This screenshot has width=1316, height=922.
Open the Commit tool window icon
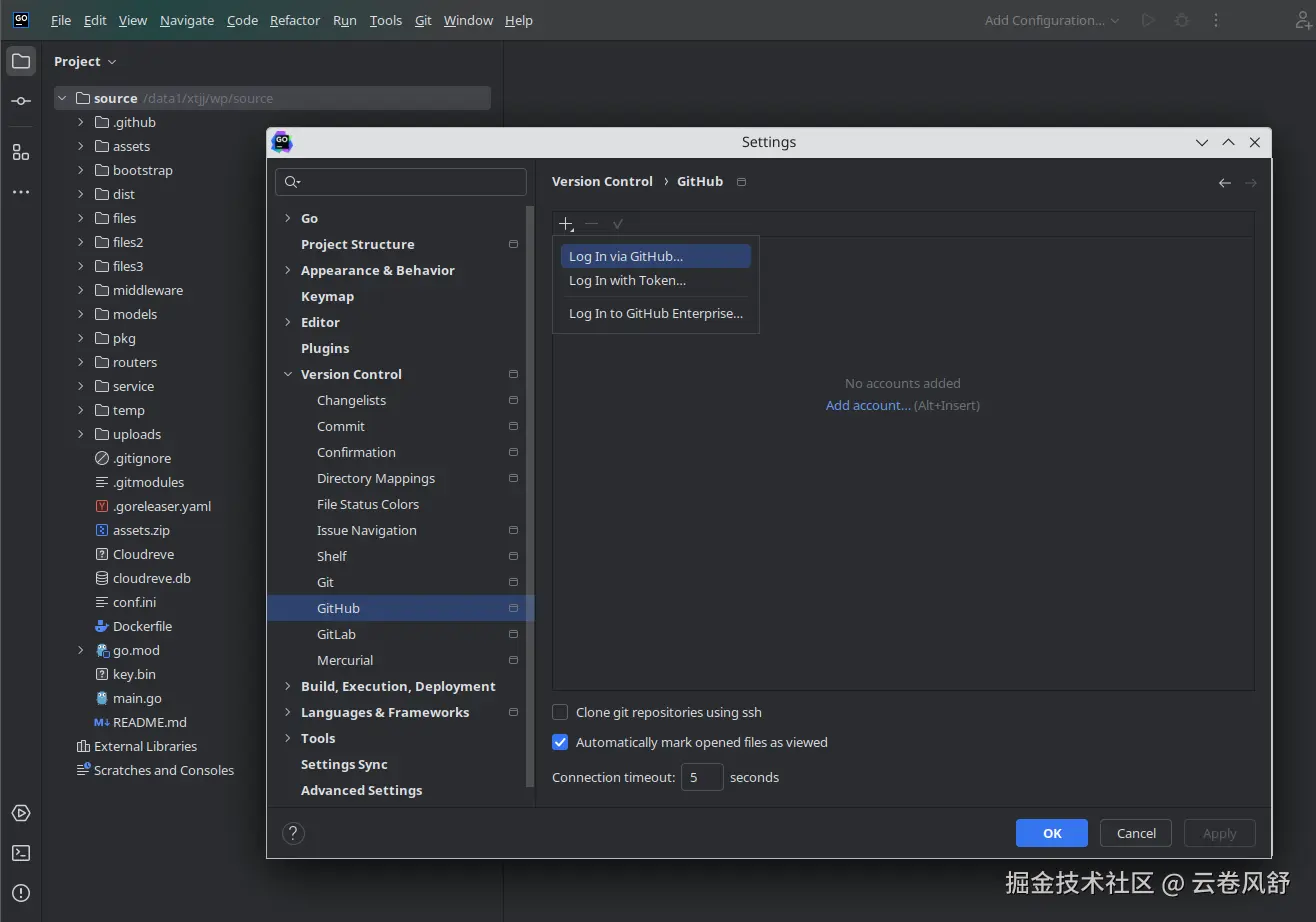[20, 101]
